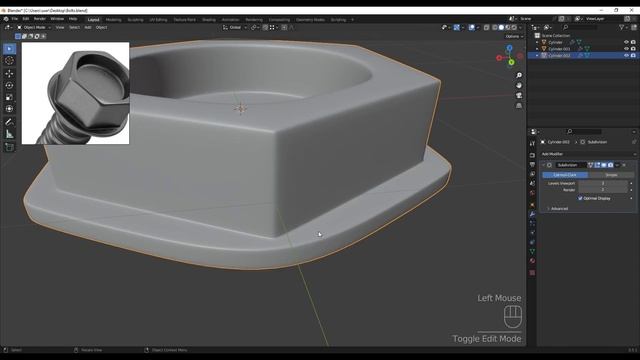
Task: Select Simple subdivision type
Action: pyautogui.click(x=611, y=175)
